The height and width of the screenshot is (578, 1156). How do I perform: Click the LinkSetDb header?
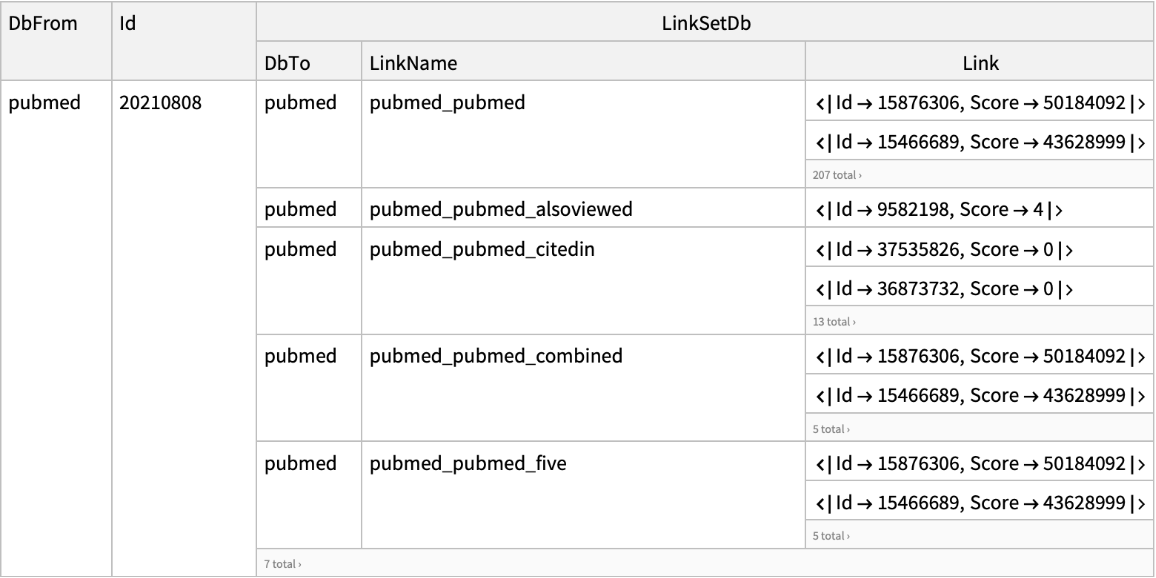tap(704, 21)
